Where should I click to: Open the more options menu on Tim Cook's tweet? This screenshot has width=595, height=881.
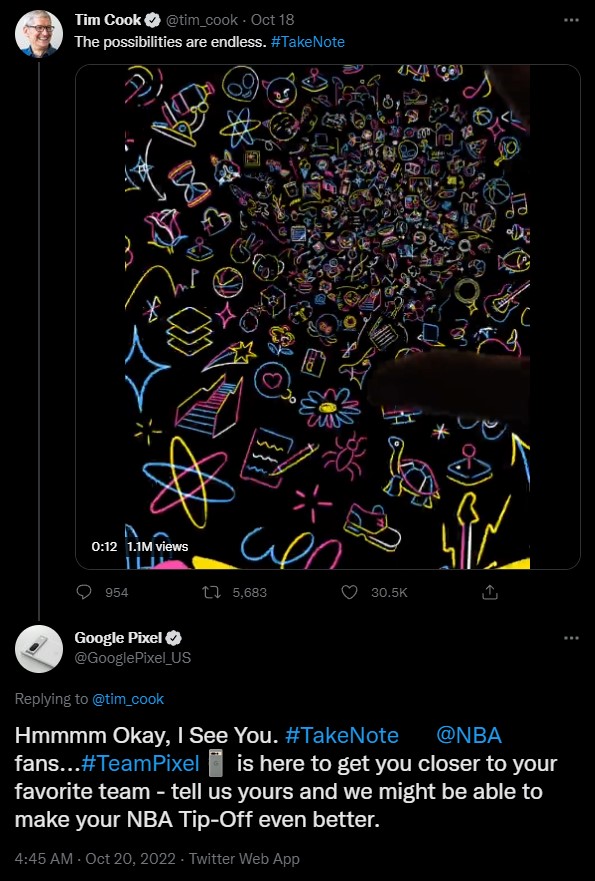(571, 20)
